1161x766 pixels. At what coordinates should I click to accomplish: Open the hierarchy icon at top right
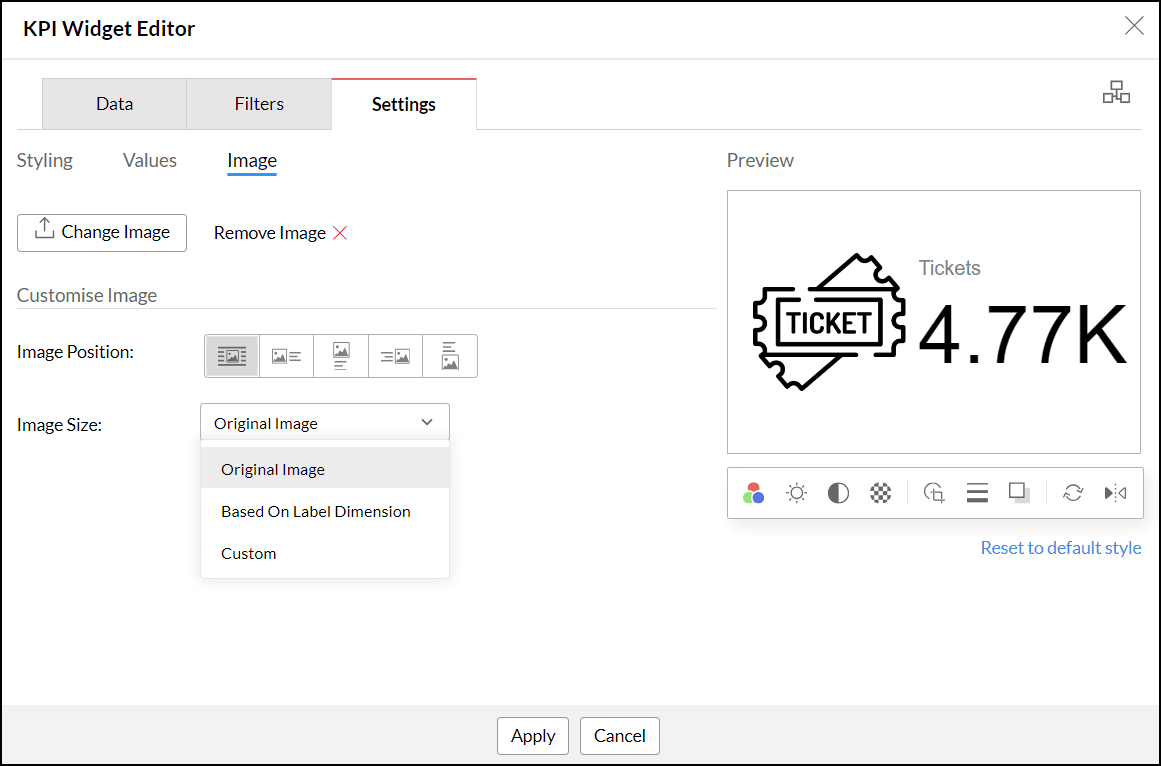[1116, 94]
